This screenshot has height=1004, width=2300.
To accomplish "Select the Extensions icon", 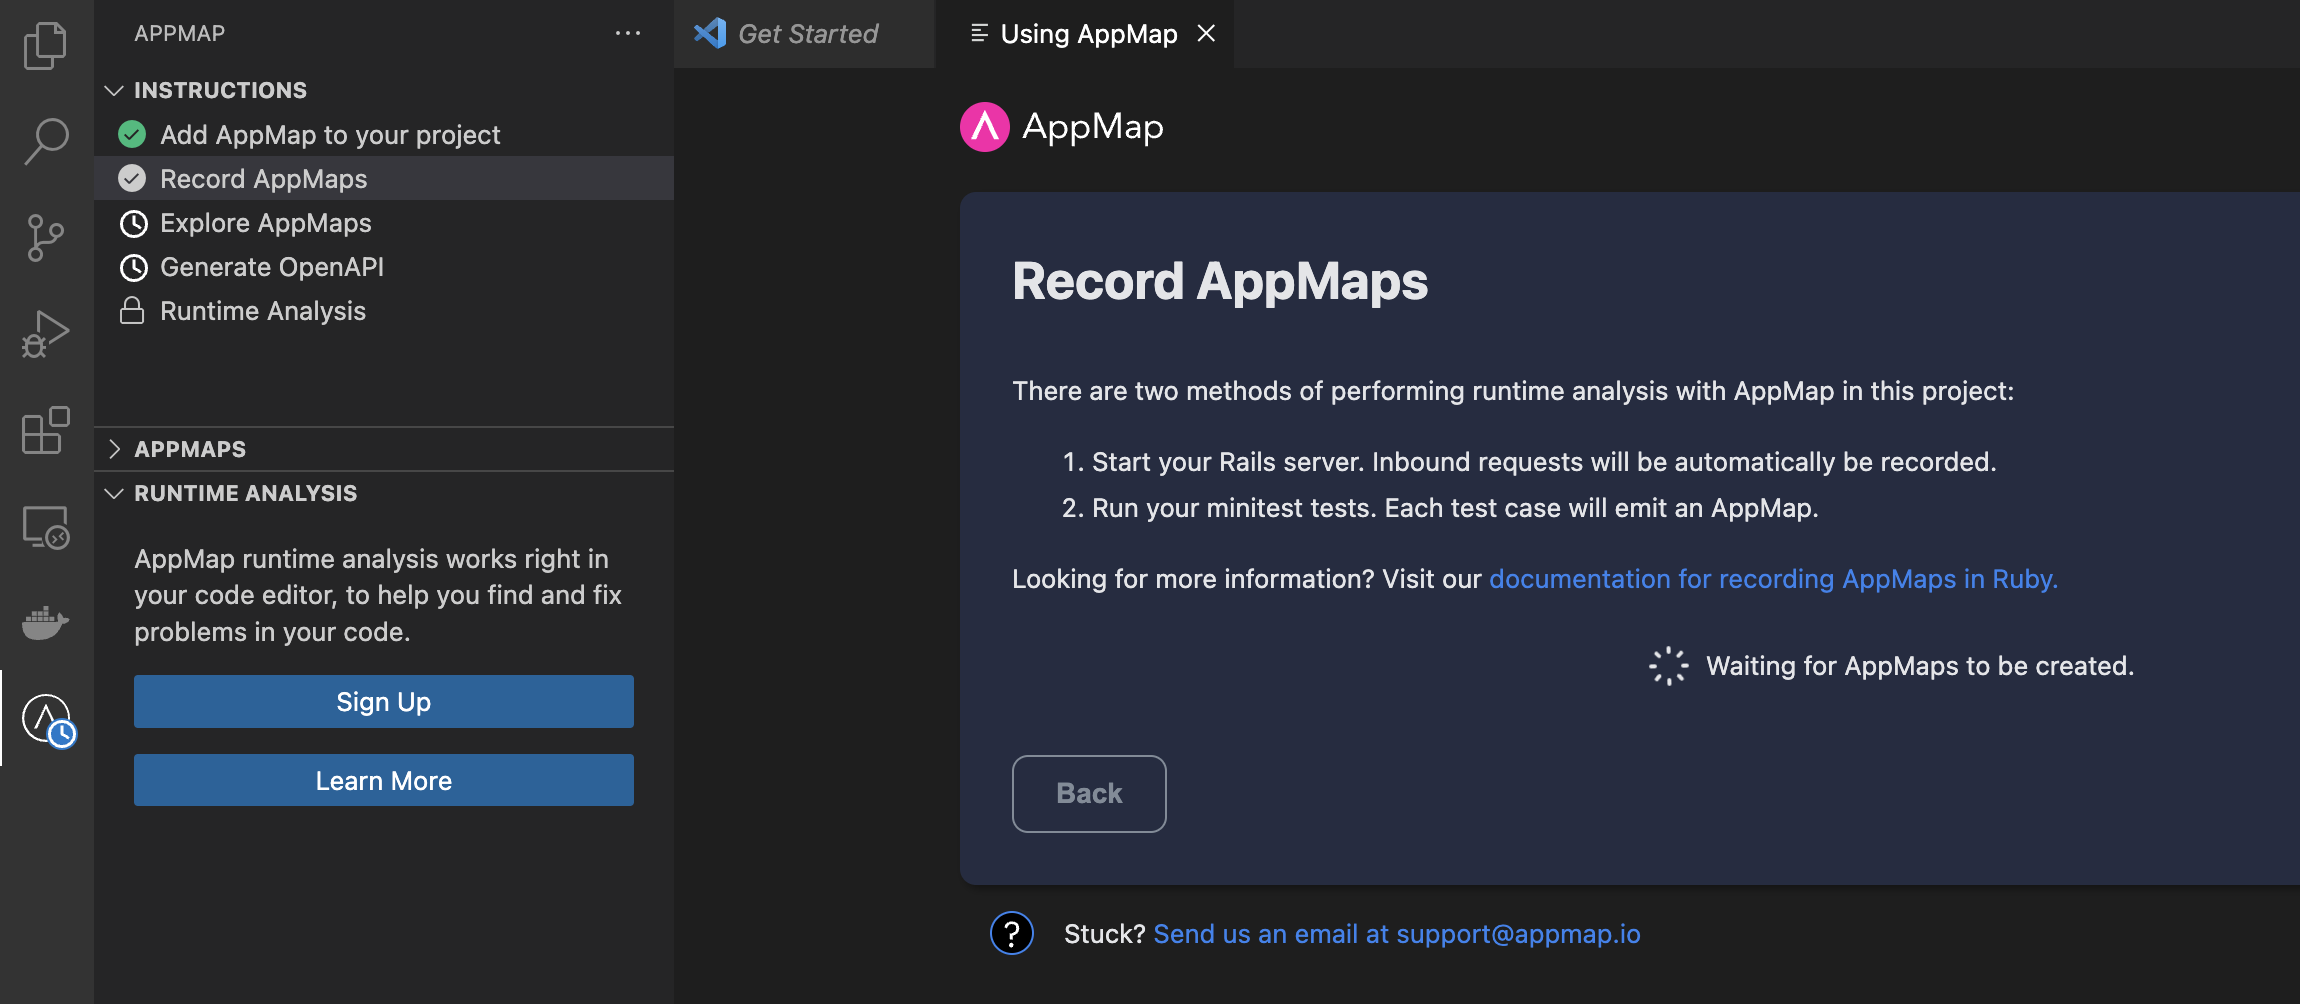I will tap(45, 431).
